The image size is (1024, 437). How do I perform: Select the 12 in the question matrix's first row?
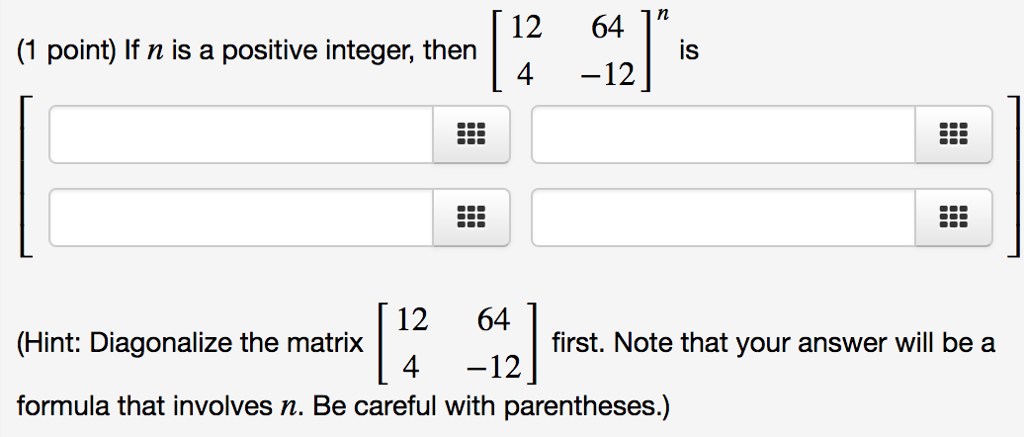coord(526,28)
